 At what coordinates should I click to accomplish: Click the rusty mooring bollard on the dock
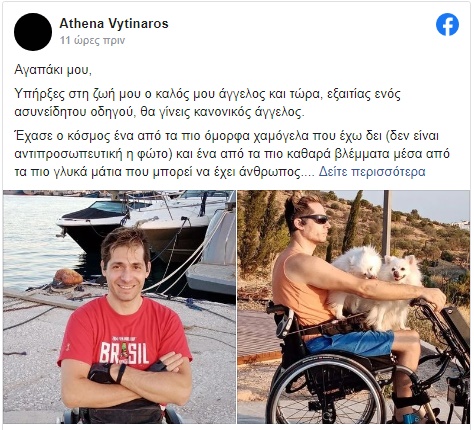click(68, 277)
